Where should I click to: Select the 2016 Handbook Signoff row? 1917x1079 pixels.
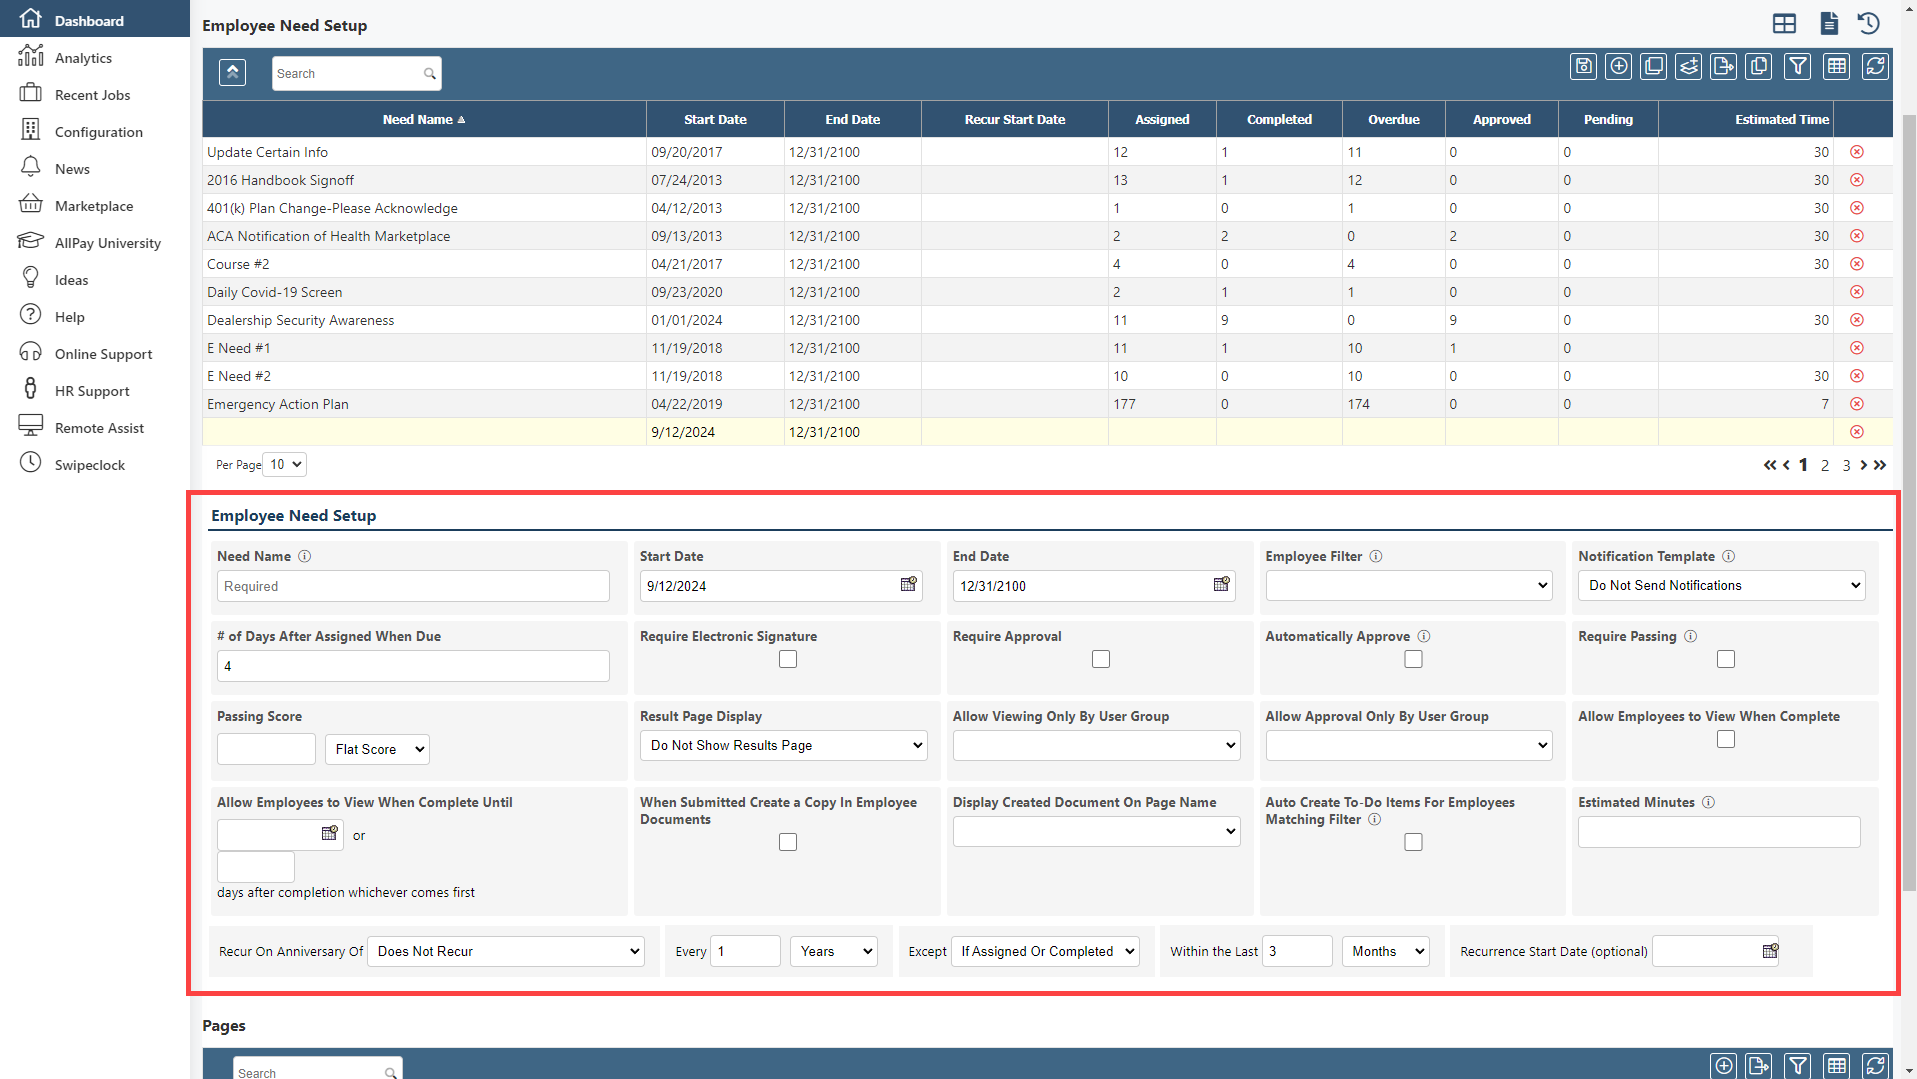click(x=1047, y=180)
